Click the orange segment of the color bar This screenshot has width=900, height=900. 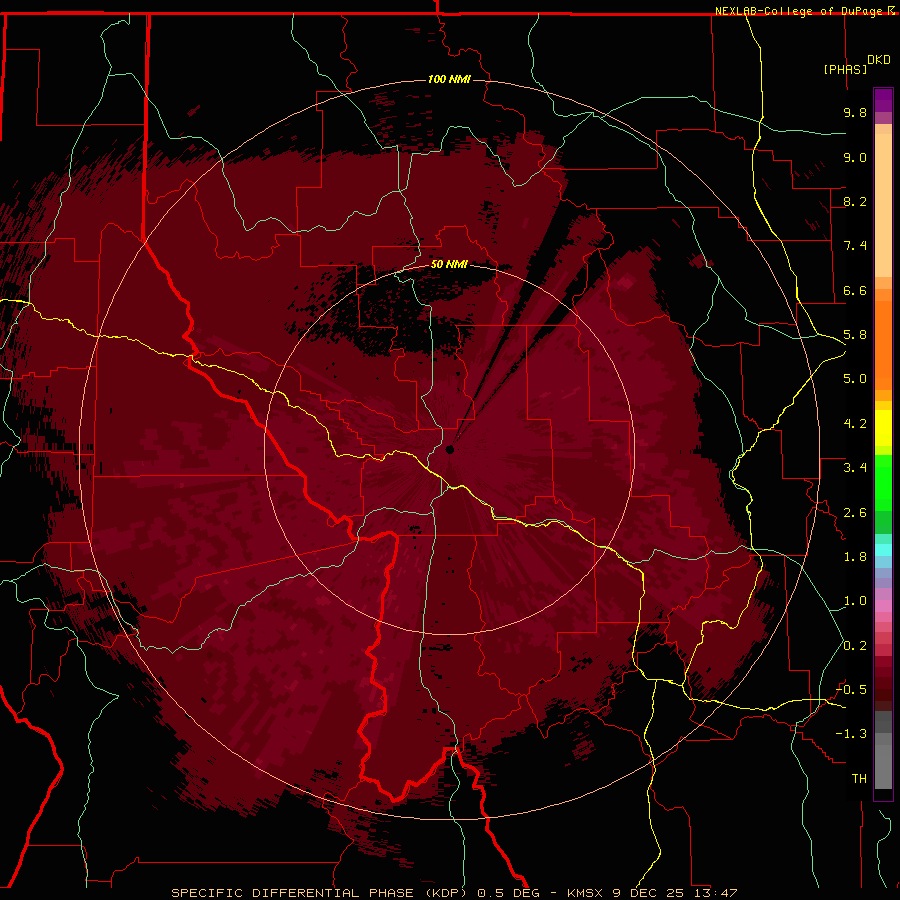point(883,344)
